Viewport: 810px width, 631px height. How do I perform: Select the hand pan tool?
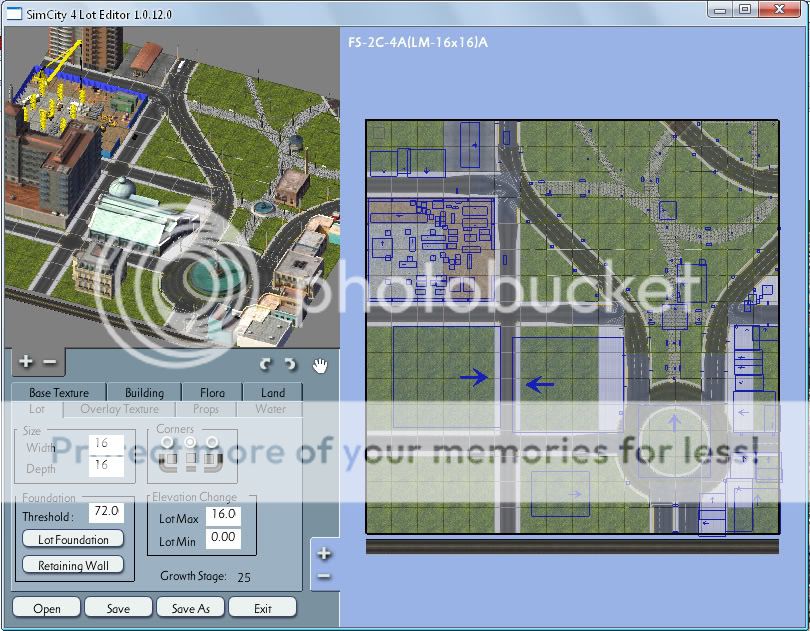pos(320,365)
